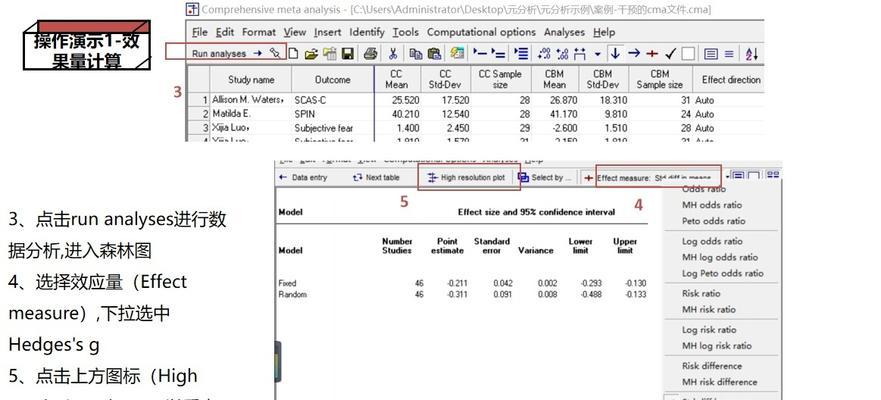Click the second dotted formatting icon
Image resolution: width=881 pixels, height=400 pixels.
(x=562, y=54)
